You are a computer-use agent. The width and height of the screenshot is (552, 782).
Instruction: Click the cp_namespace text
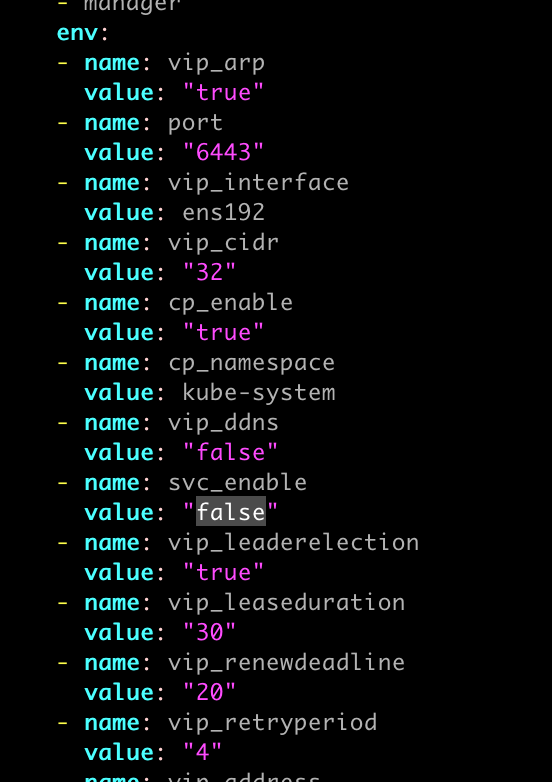click(x=251, y=364)
